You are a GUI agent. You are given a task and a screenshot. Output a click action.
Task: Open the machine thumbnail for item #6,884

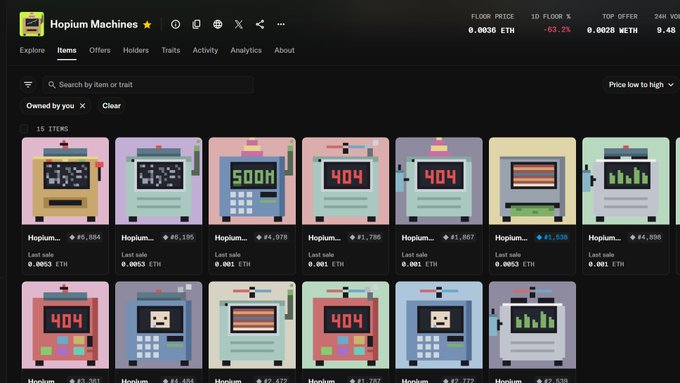65,181
